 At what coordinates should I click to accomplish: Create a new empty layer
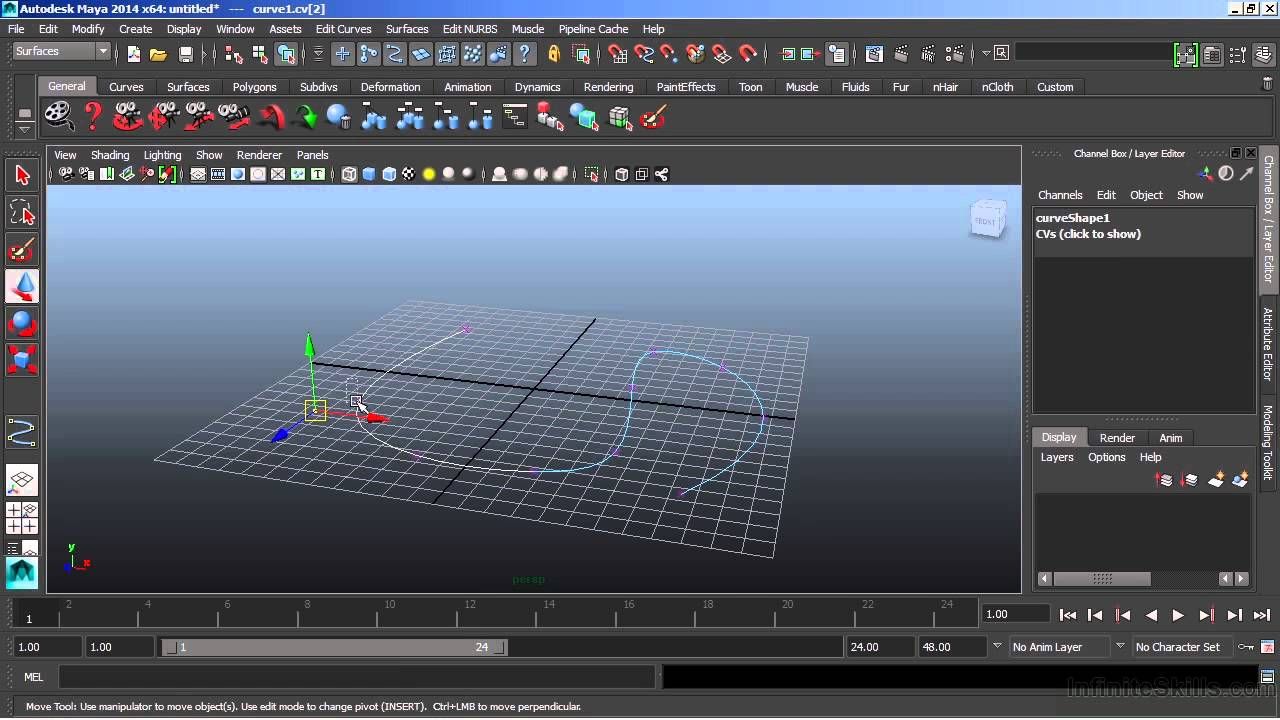pos(1216,480)
